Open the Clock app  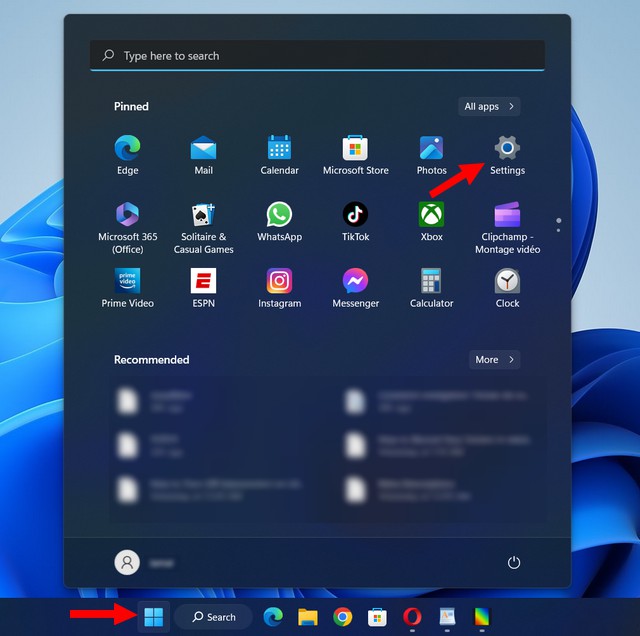click(x=507, y=288)
